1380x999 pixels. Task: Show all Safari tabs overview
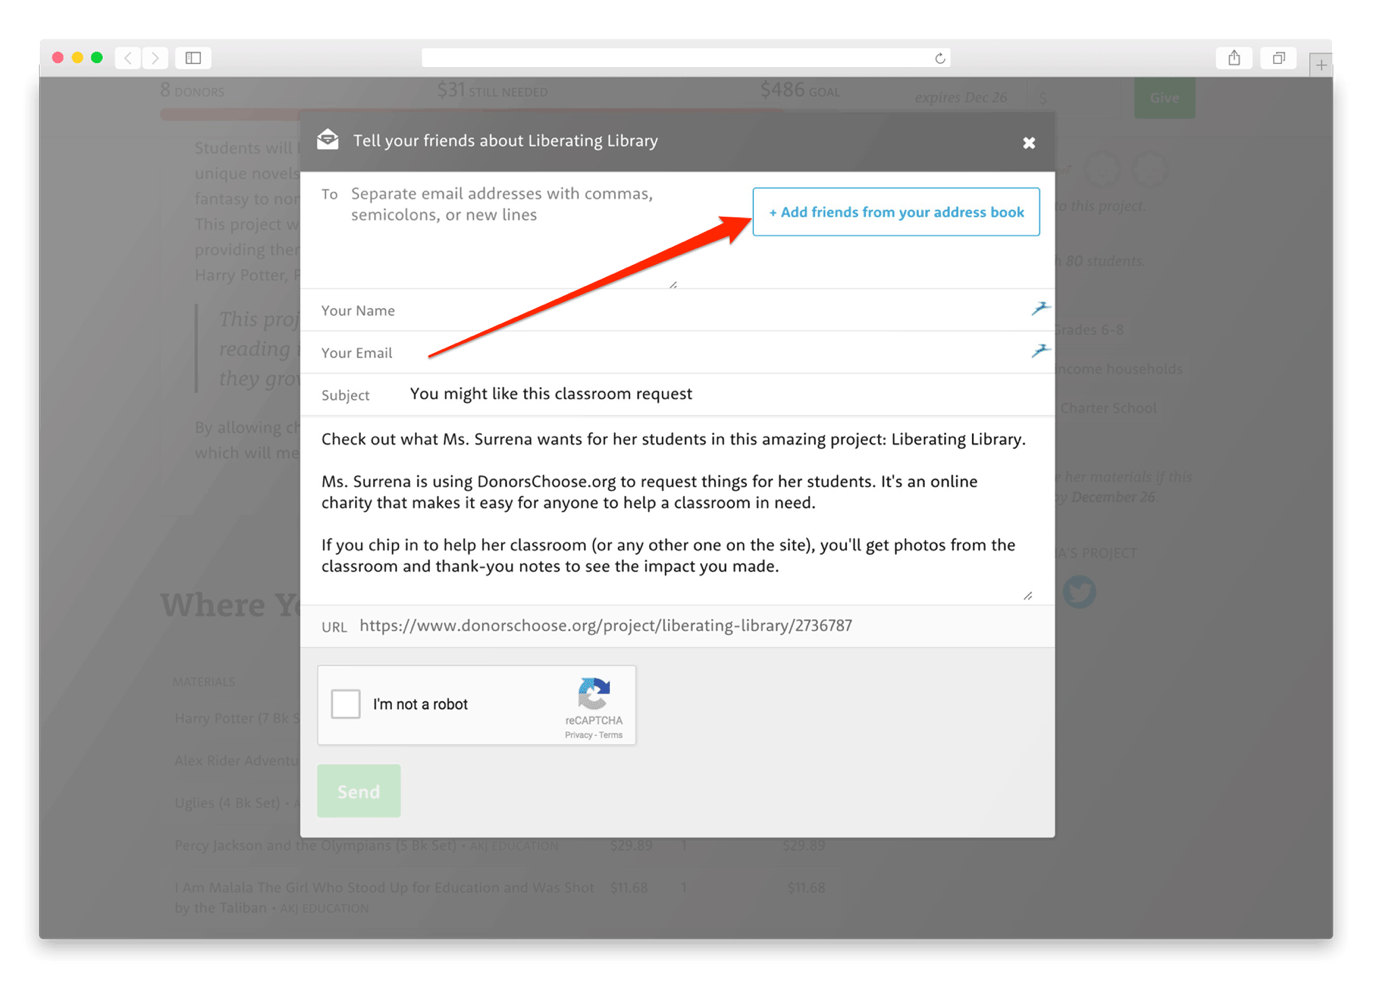(x=1279, y=58)
